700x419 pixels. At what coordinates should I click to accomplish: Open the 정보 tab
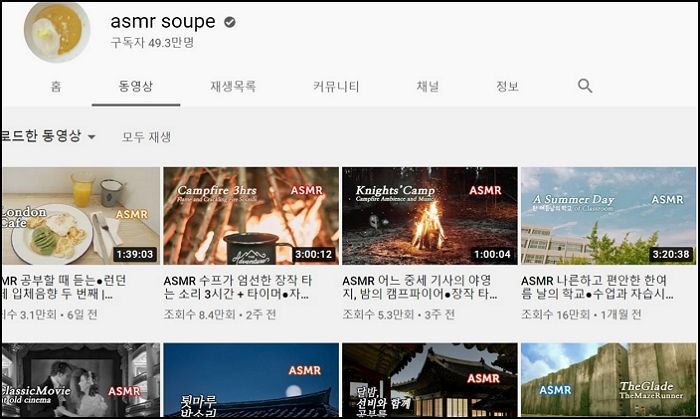click(508, 86)
